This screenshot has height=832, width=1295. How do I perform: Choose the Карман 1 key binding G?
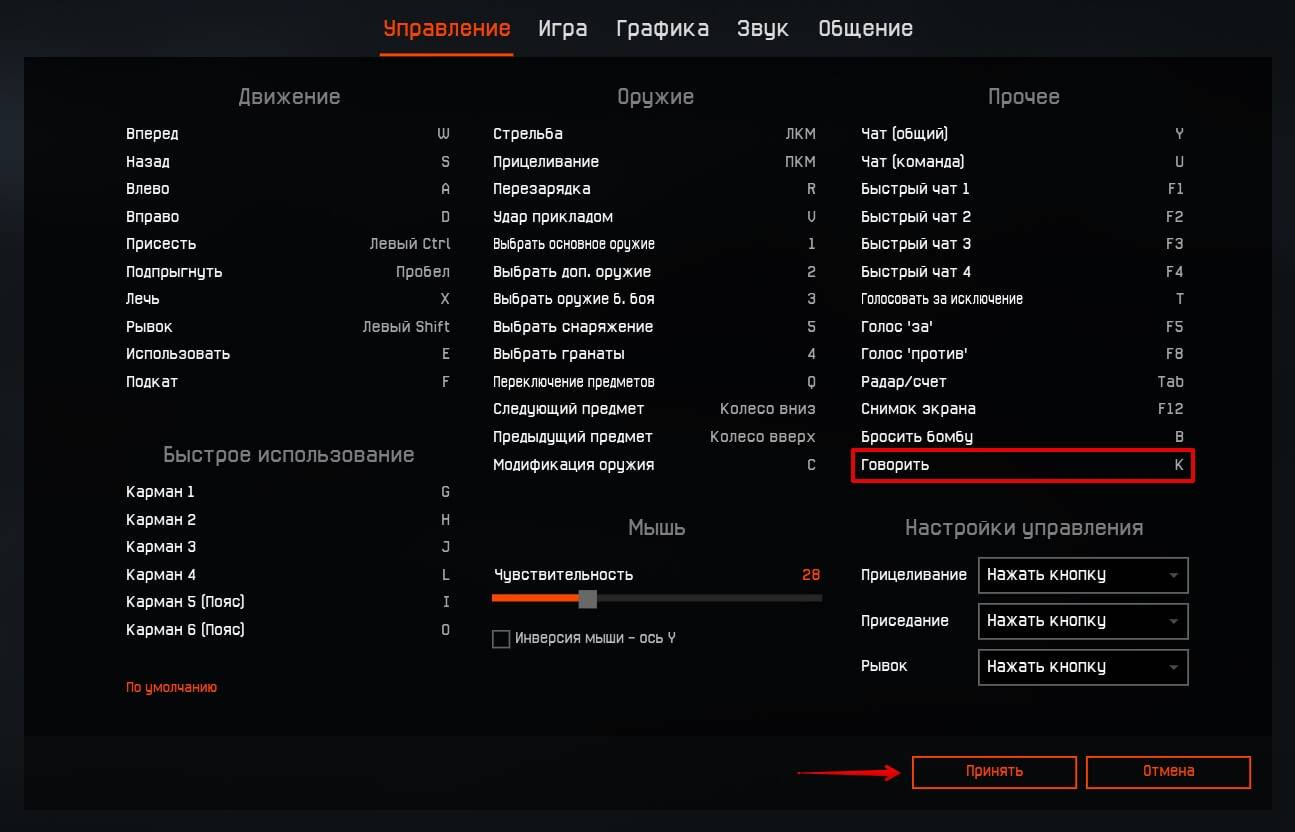point(445,492)
